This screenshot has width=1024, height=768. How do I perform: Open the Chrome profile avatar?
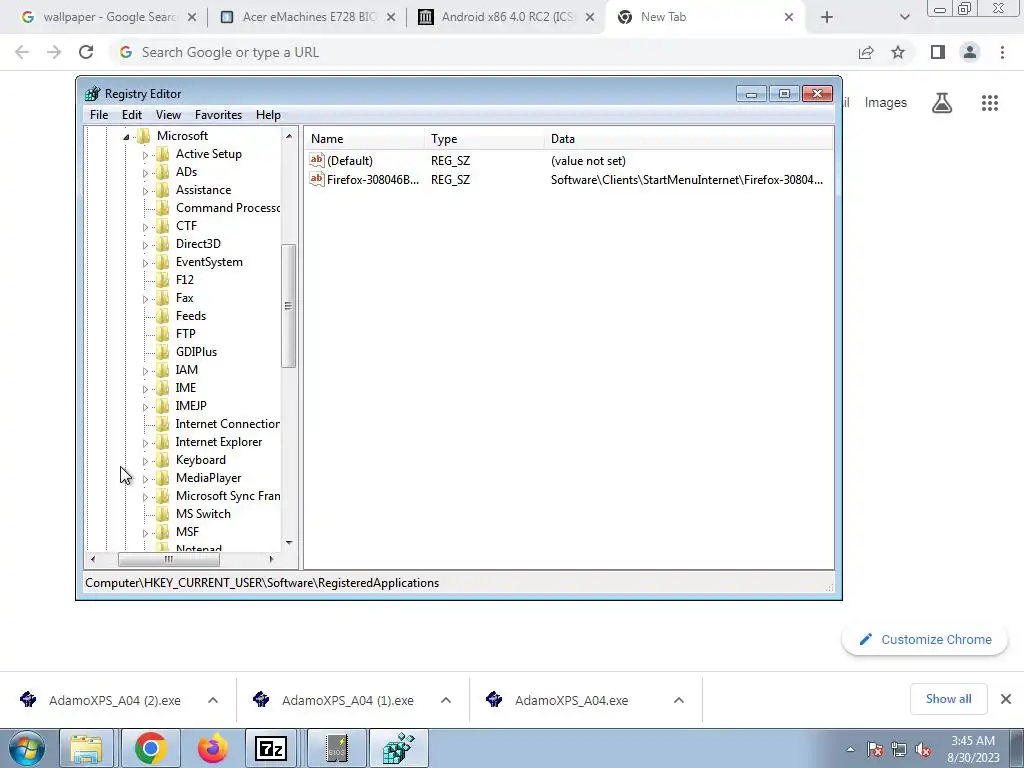pyautogui.click(x=970, y=52)
